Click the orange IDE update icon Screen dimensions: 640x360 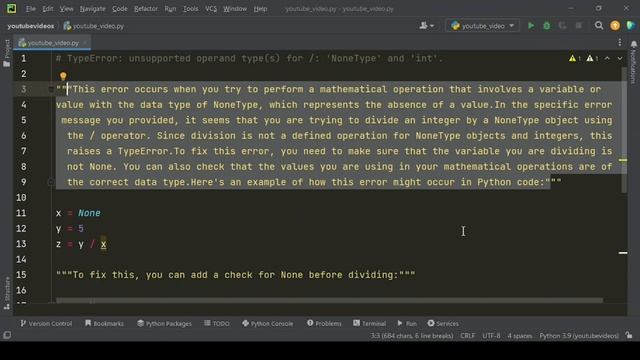615,26
